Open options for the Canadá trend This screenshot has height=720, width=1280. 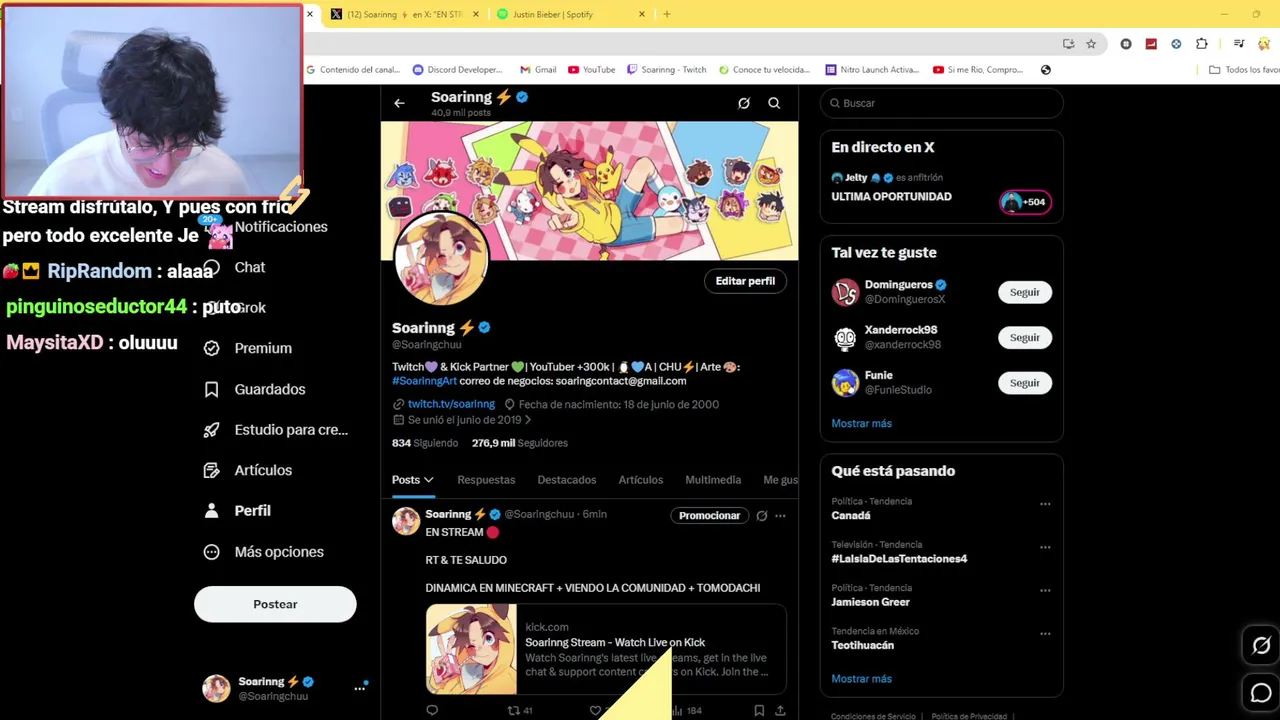[1045, 504]
